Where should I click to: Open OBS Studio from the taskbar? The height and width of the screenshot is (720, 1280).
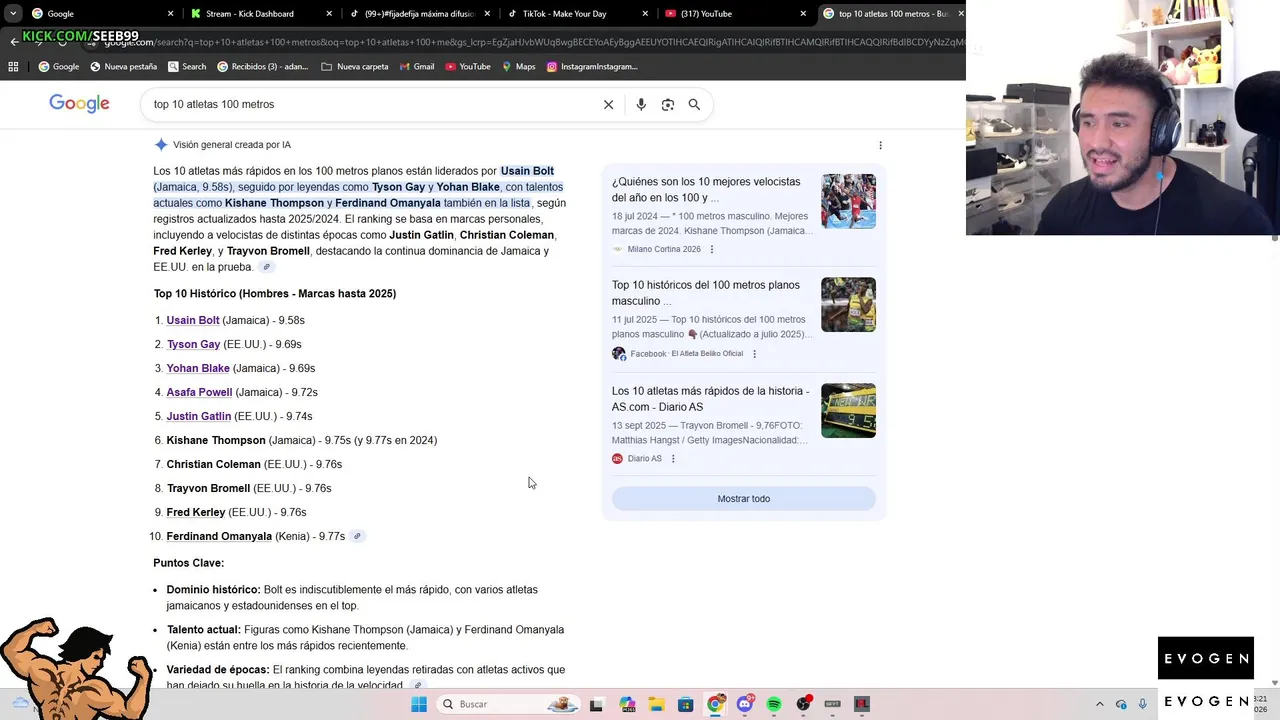coord(803,704)
